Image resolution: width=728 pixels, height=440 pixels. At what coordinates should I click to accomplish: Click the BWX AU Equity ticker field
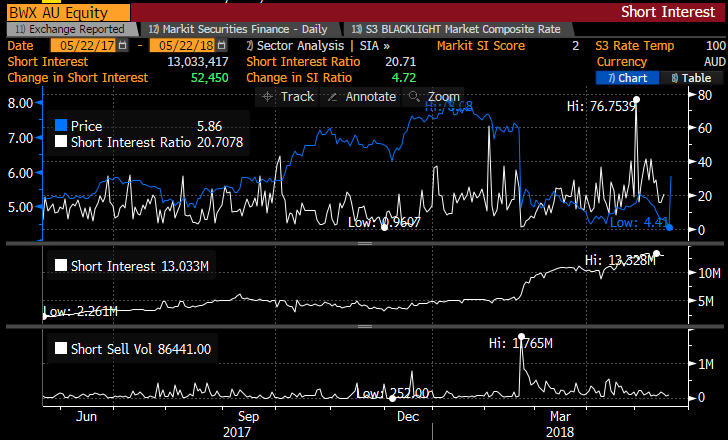pos(68,13)
